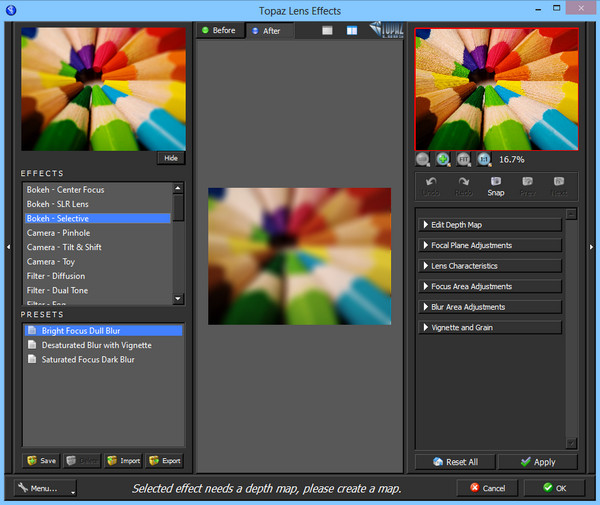600x505 pixels.
Task: Toggle the Before preview view
Action: [219, 30]
